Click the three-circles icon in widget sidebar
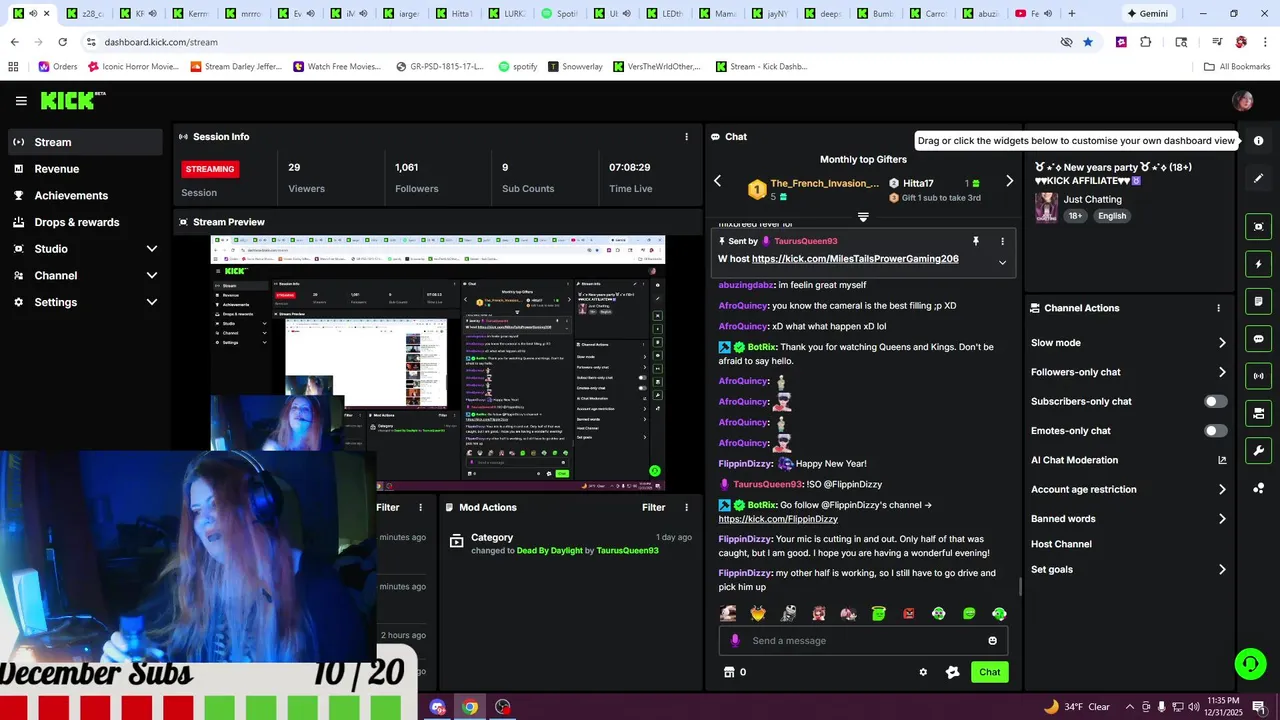 click(1258, 488)
